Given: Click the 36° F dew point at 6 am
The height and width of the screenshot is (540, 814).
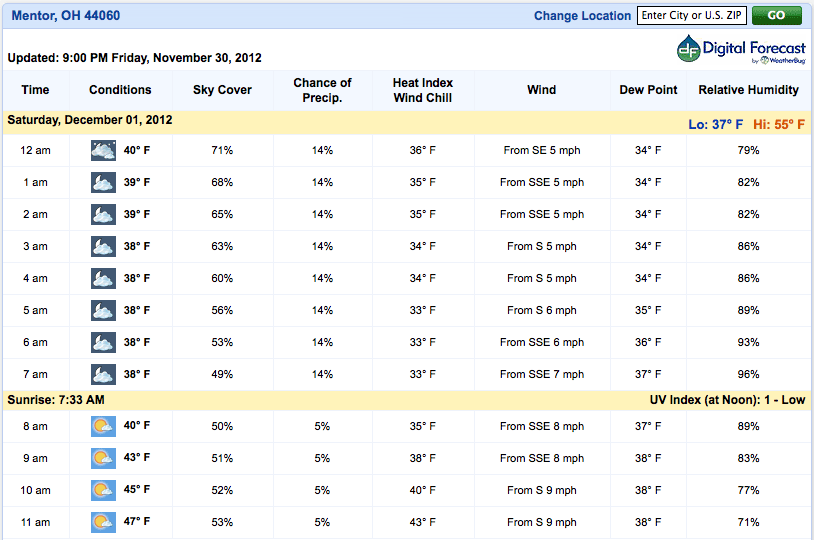Looking at the screenshot, I should pyautogui.click(x=648, y=343).
